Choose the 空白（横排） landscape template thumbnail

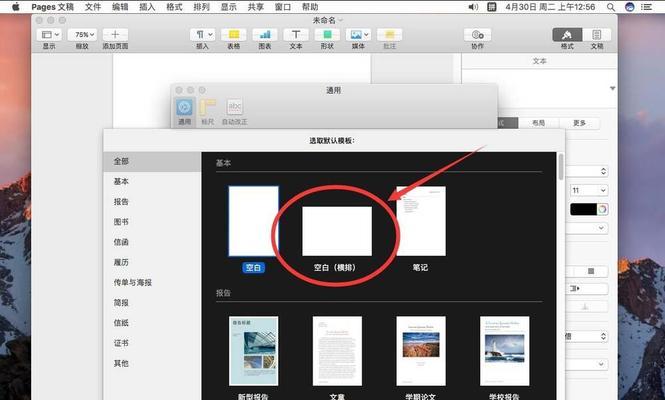337,231
